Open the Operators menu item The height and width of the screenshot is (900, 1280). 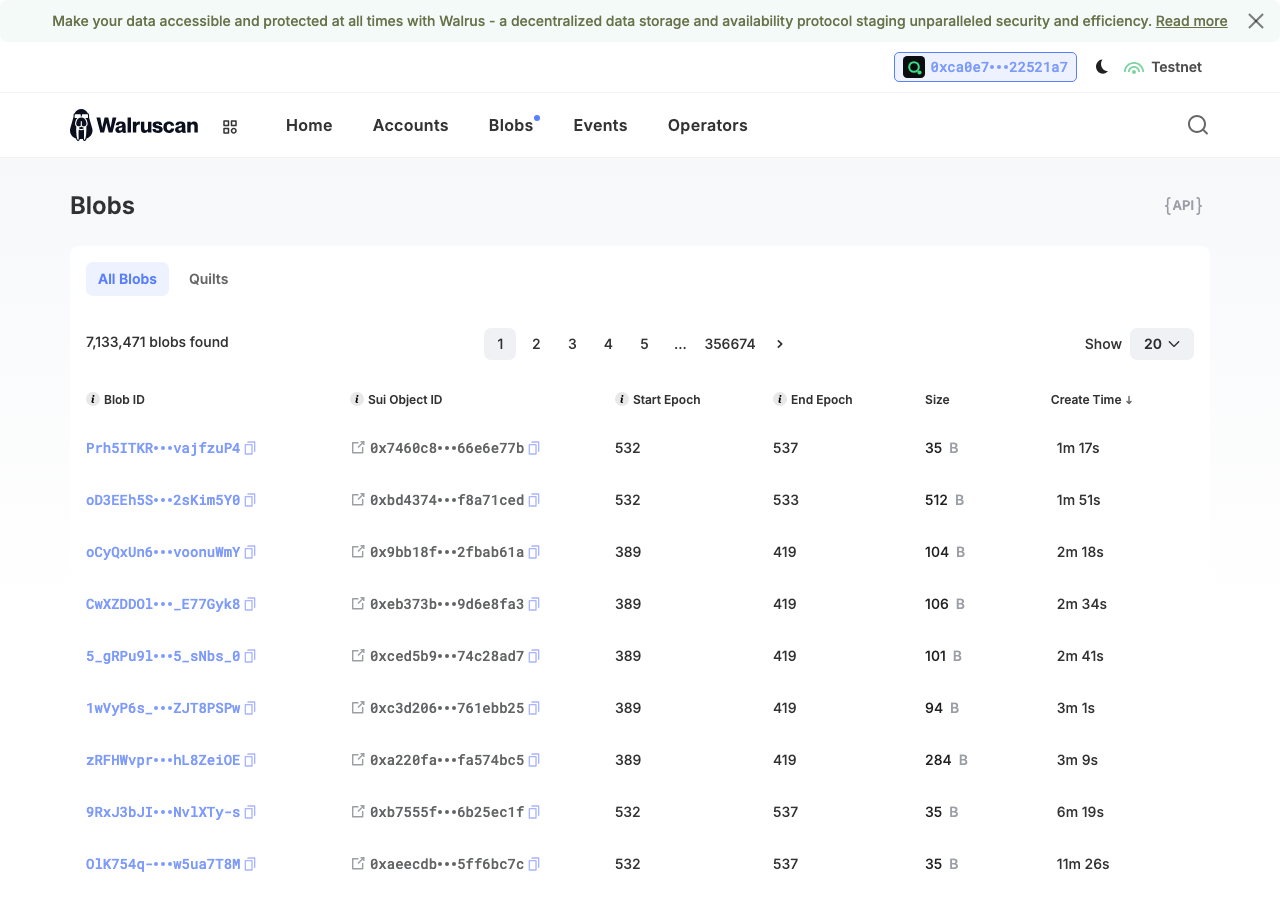pos(708,125)
